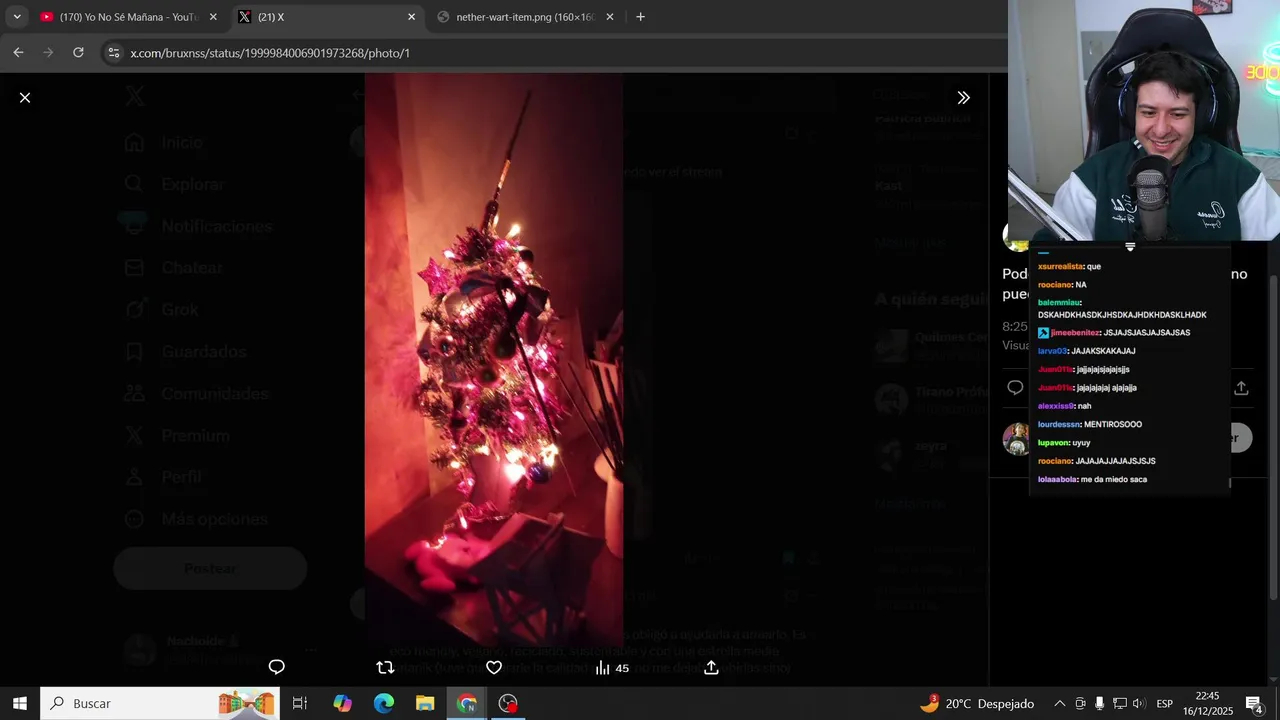The width and height of the screenshot is (1280, 720).
Task: Click the chat overlay drag handle
Action: 1130,246
